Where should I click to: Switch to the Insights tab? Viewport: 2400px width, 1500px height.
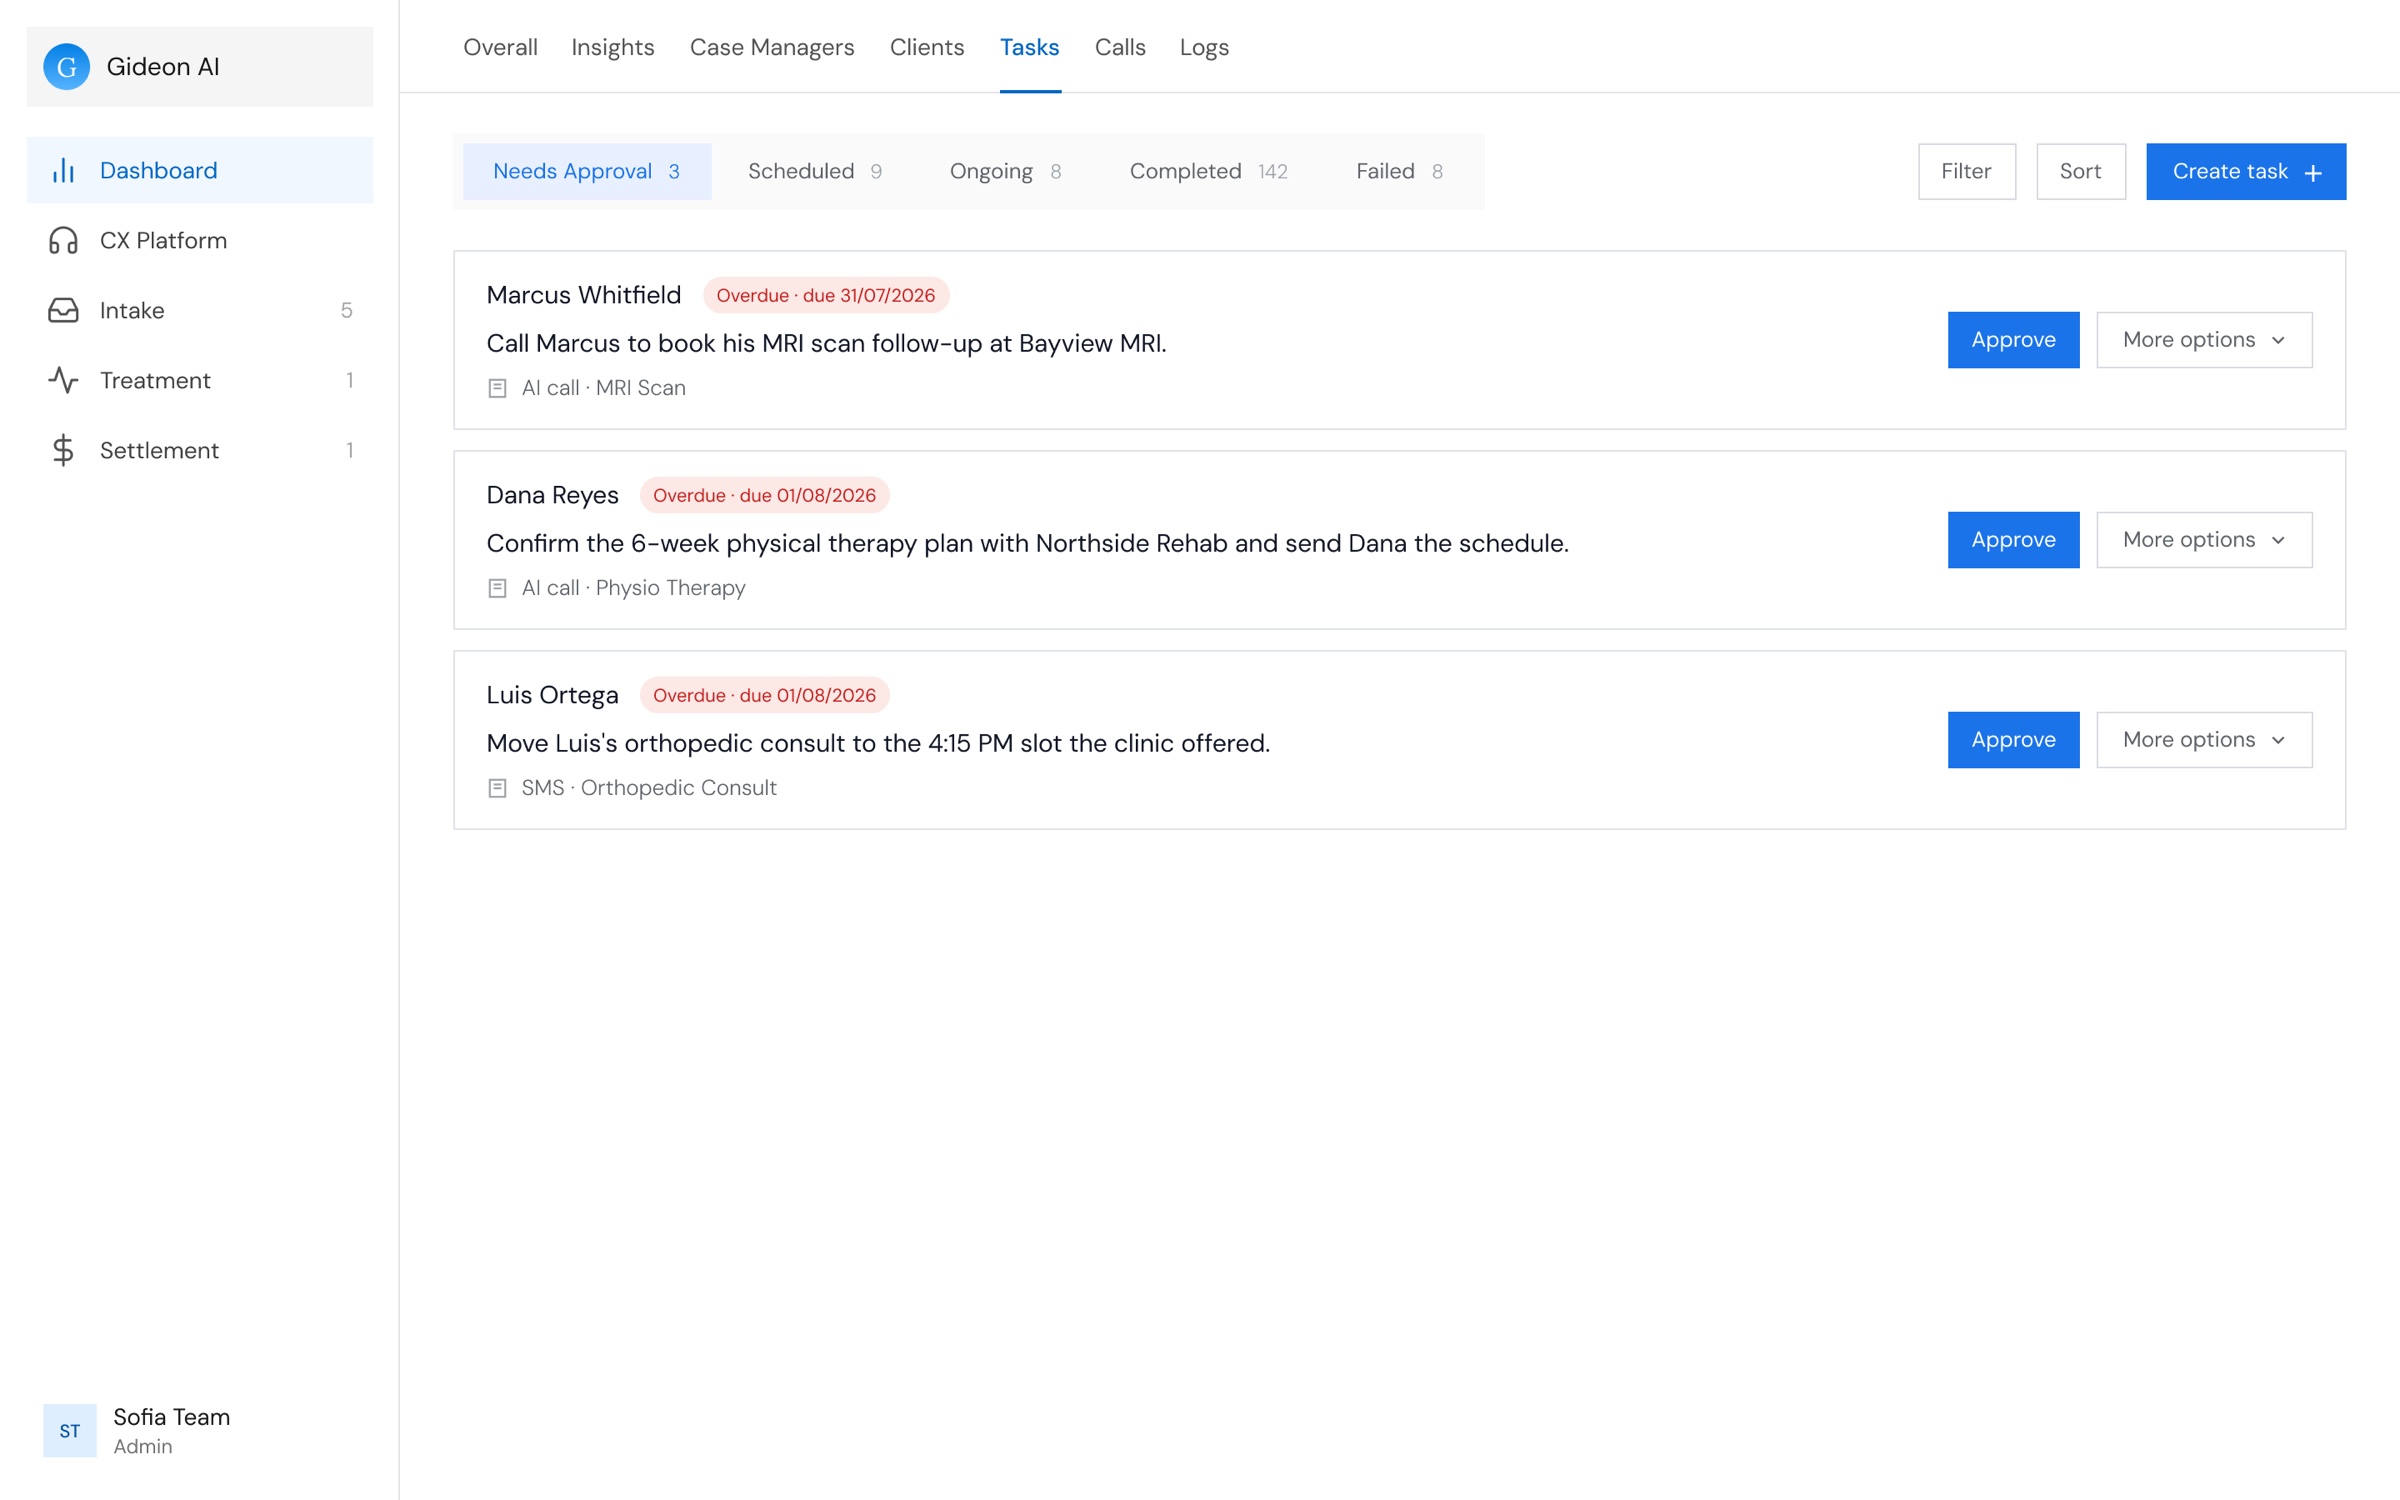coord(613,47)
